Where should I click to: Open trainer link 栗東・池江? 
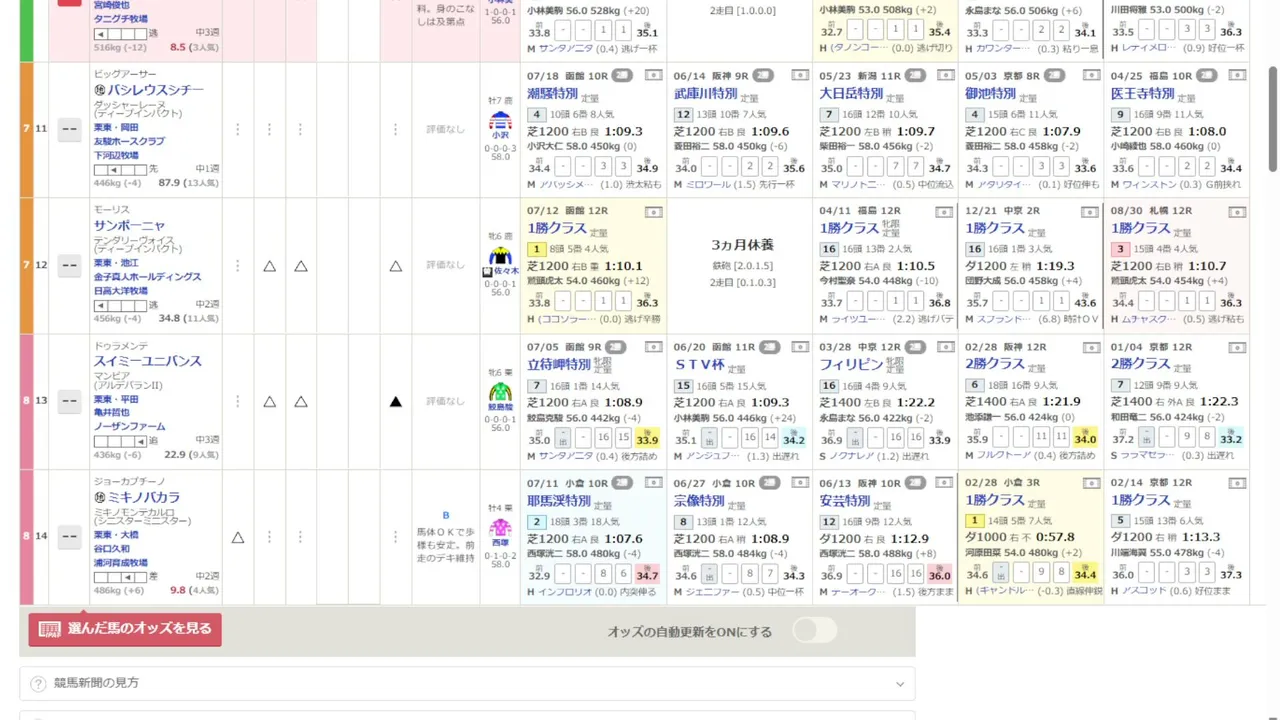click(x=116, y=263)
